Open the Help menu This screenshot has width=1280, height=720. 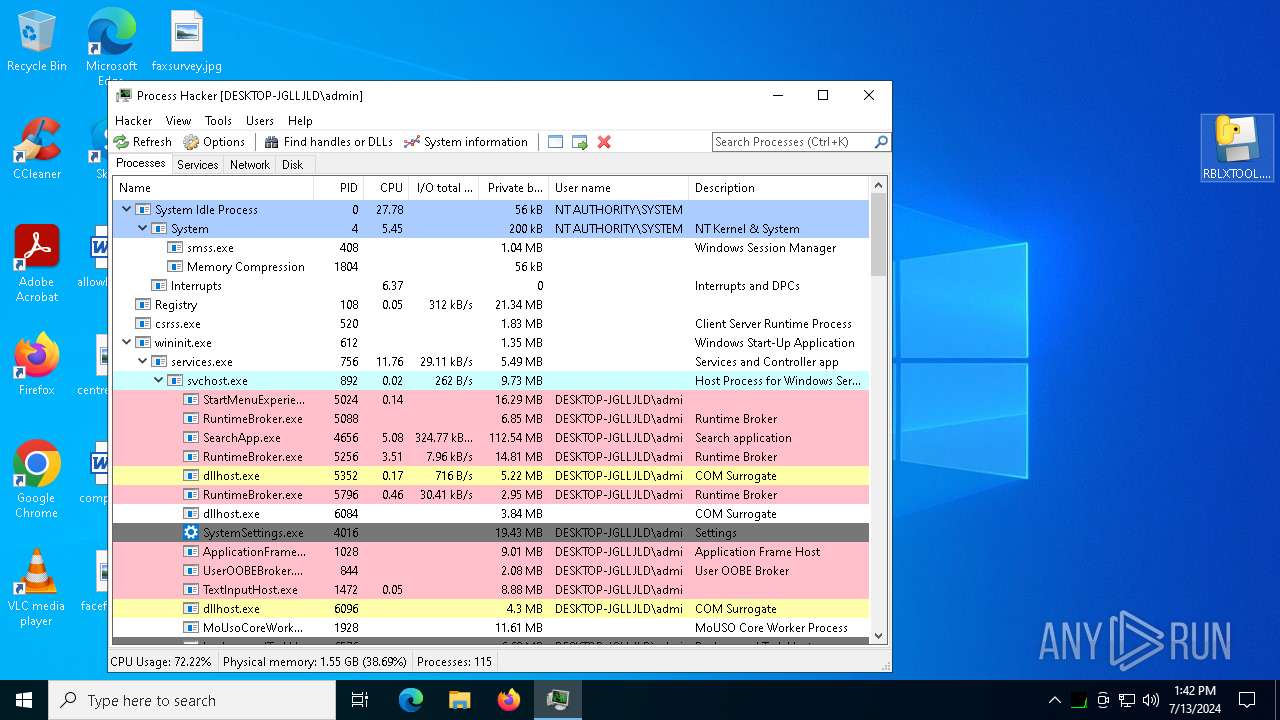tap(300, 120)
